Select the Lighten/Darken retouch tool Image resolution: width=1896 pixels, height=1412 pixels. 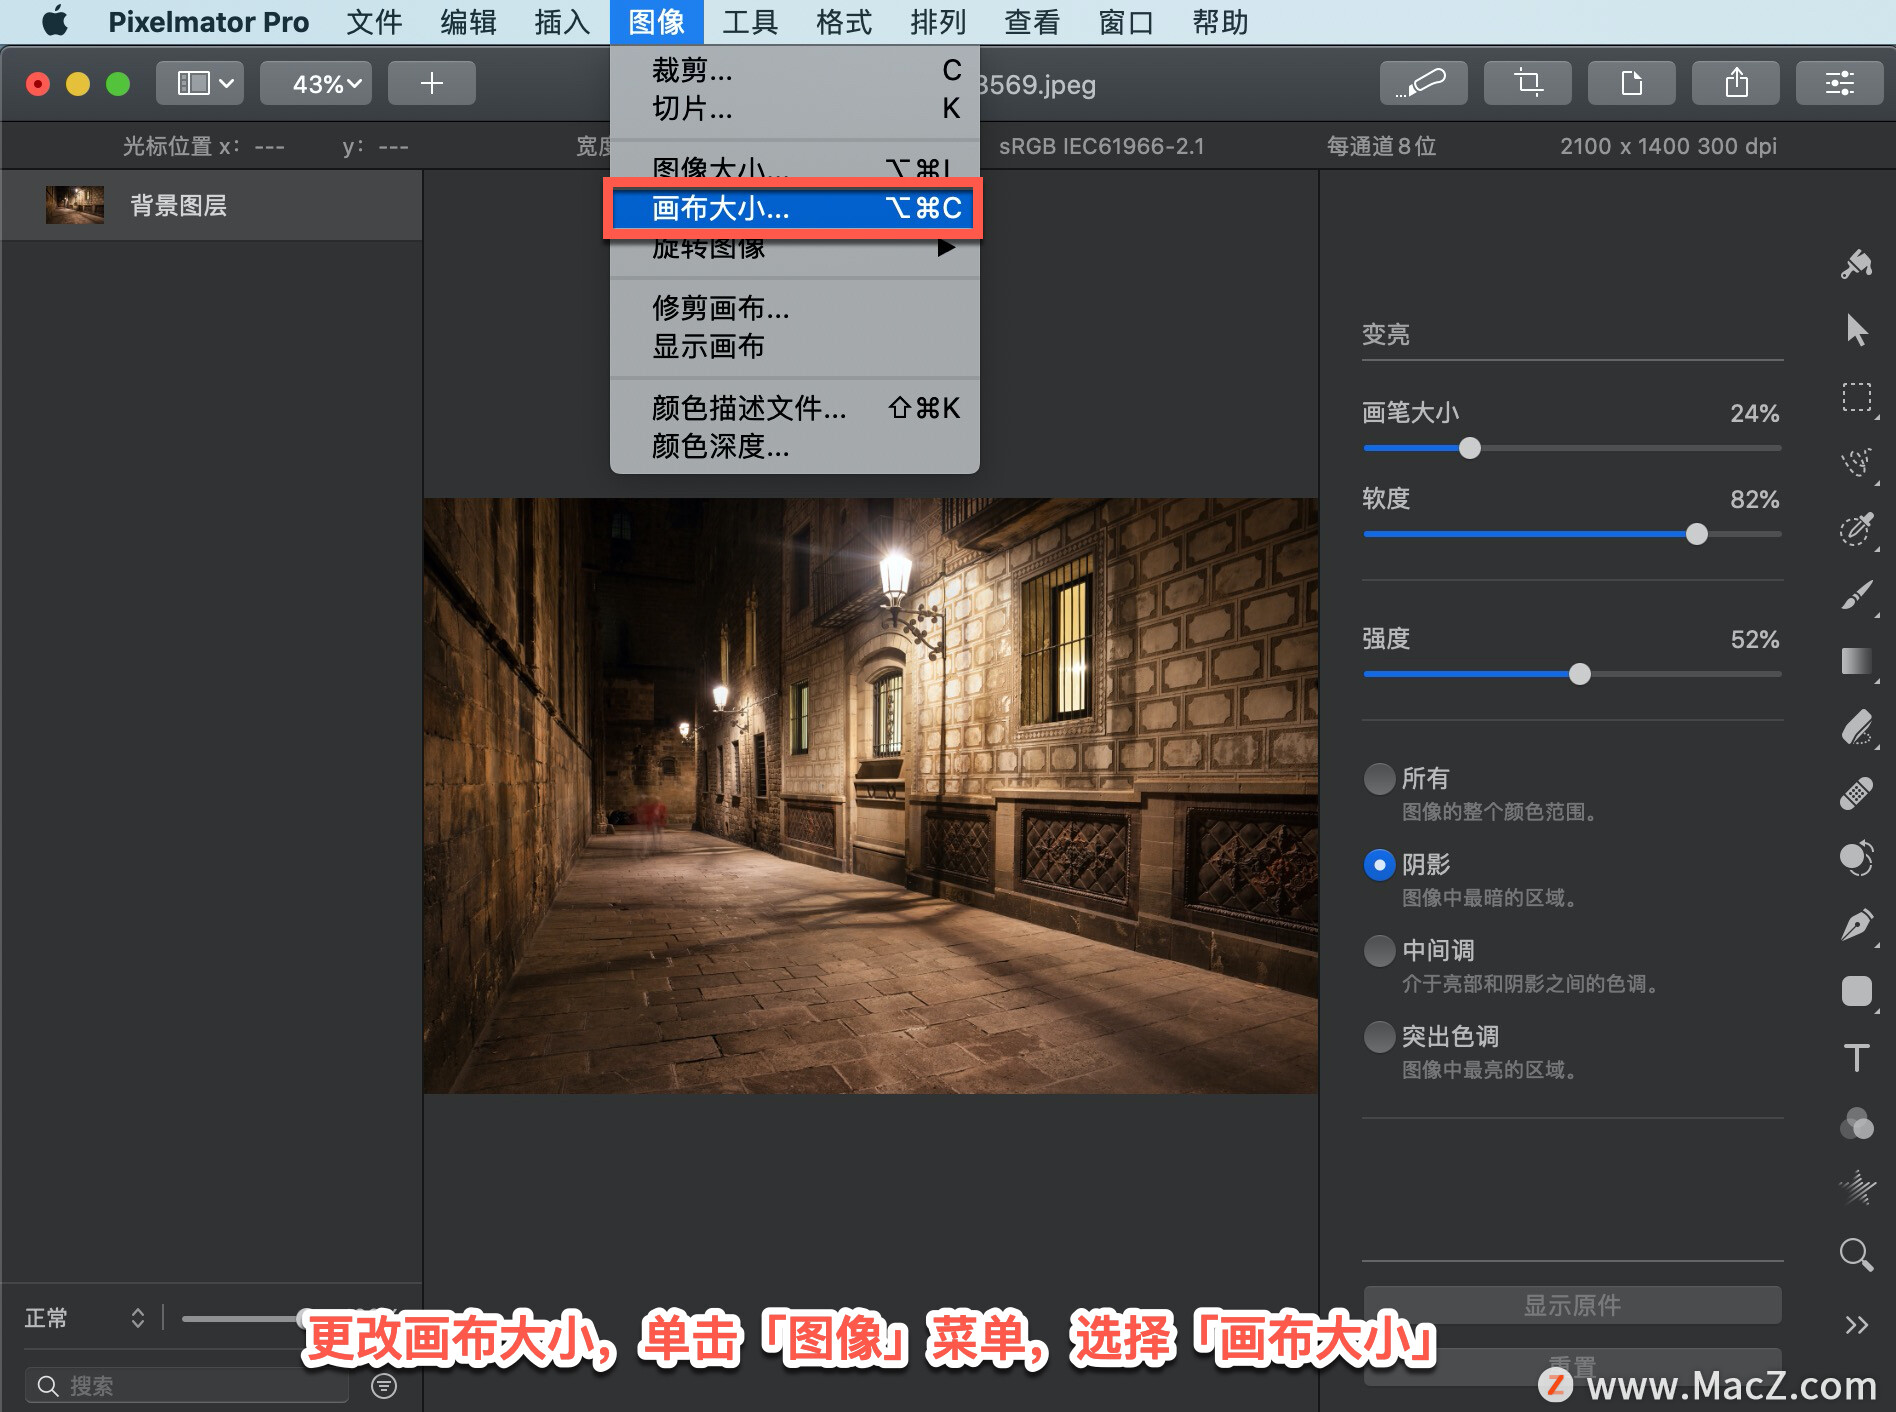(1857, 859)
